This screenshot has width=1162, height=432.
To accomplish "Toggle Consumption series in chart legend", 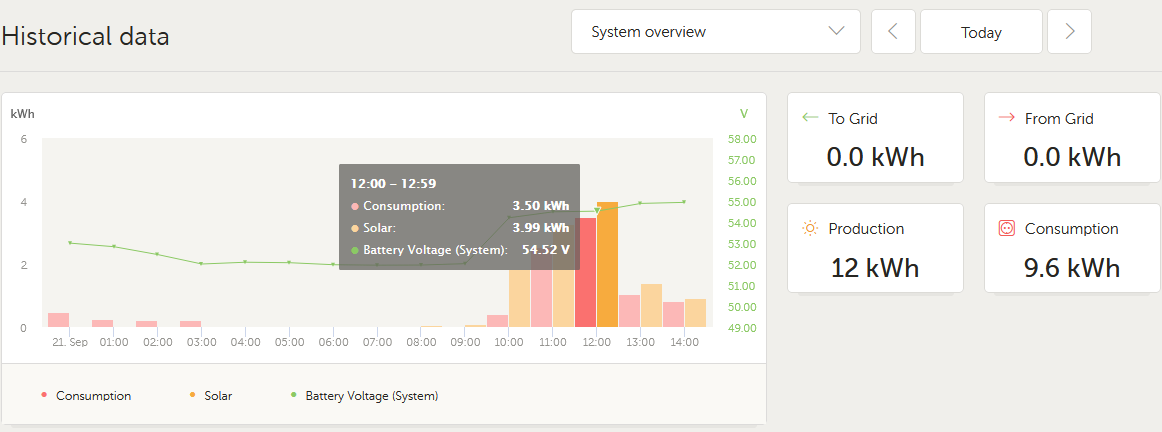I will tap(93, 396).
